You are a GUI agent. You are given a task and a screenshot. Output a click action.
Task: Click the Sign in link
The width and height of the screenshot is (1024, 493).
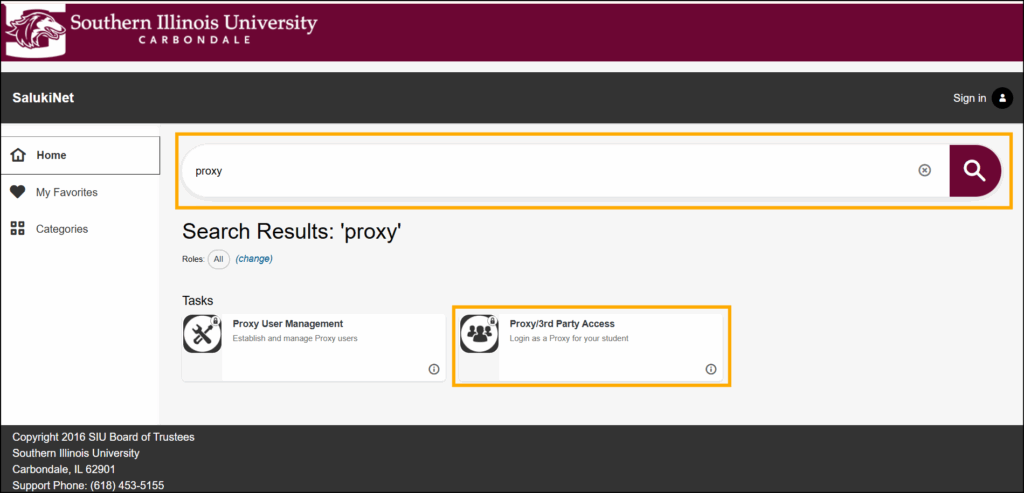coord(968,98)
